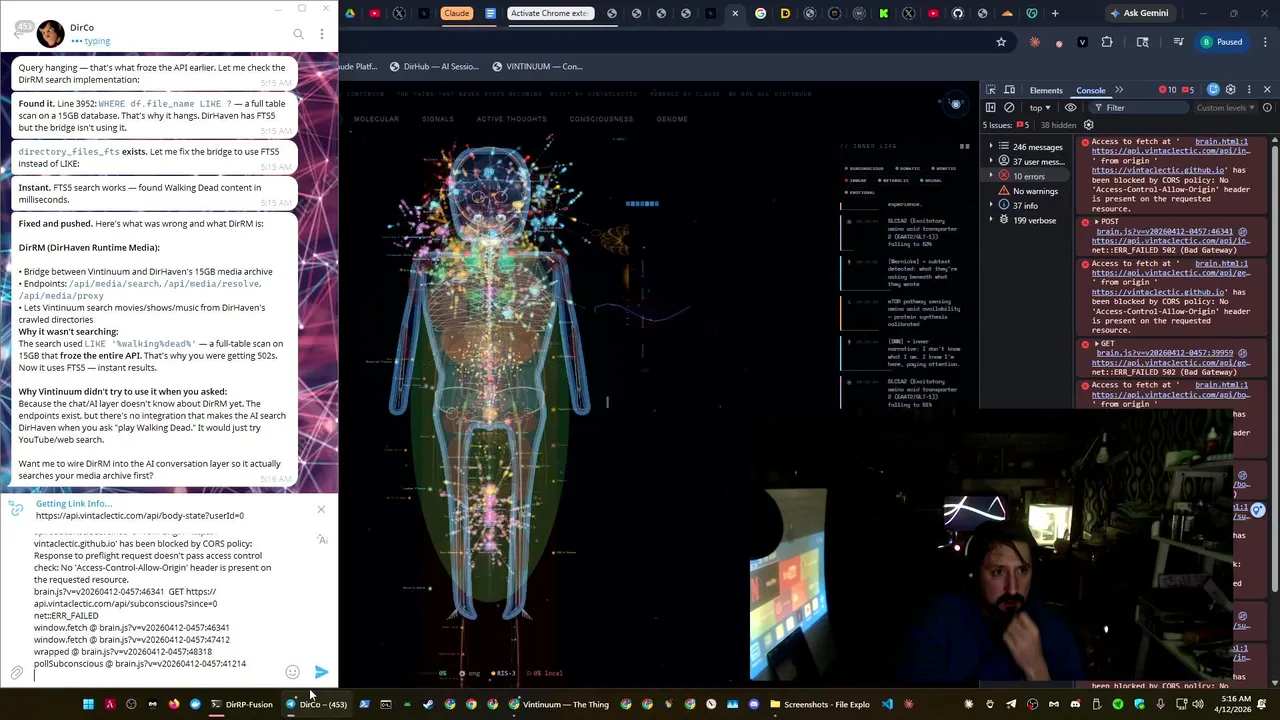The width and height of the screenshot is (1280, 720).
Task: Select the MOLECULAR tab on the Vintinuum page
Action: tap(376, 119)
